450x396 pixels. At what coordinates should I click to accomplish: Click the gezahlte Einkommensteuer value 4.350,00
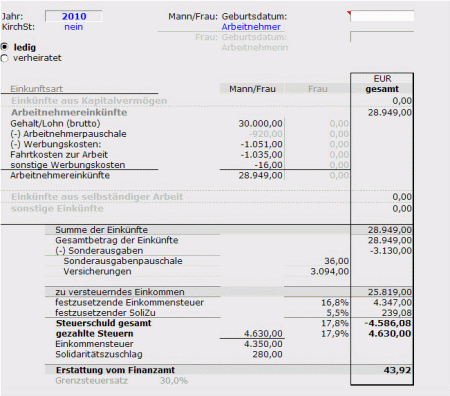(263, 344)
